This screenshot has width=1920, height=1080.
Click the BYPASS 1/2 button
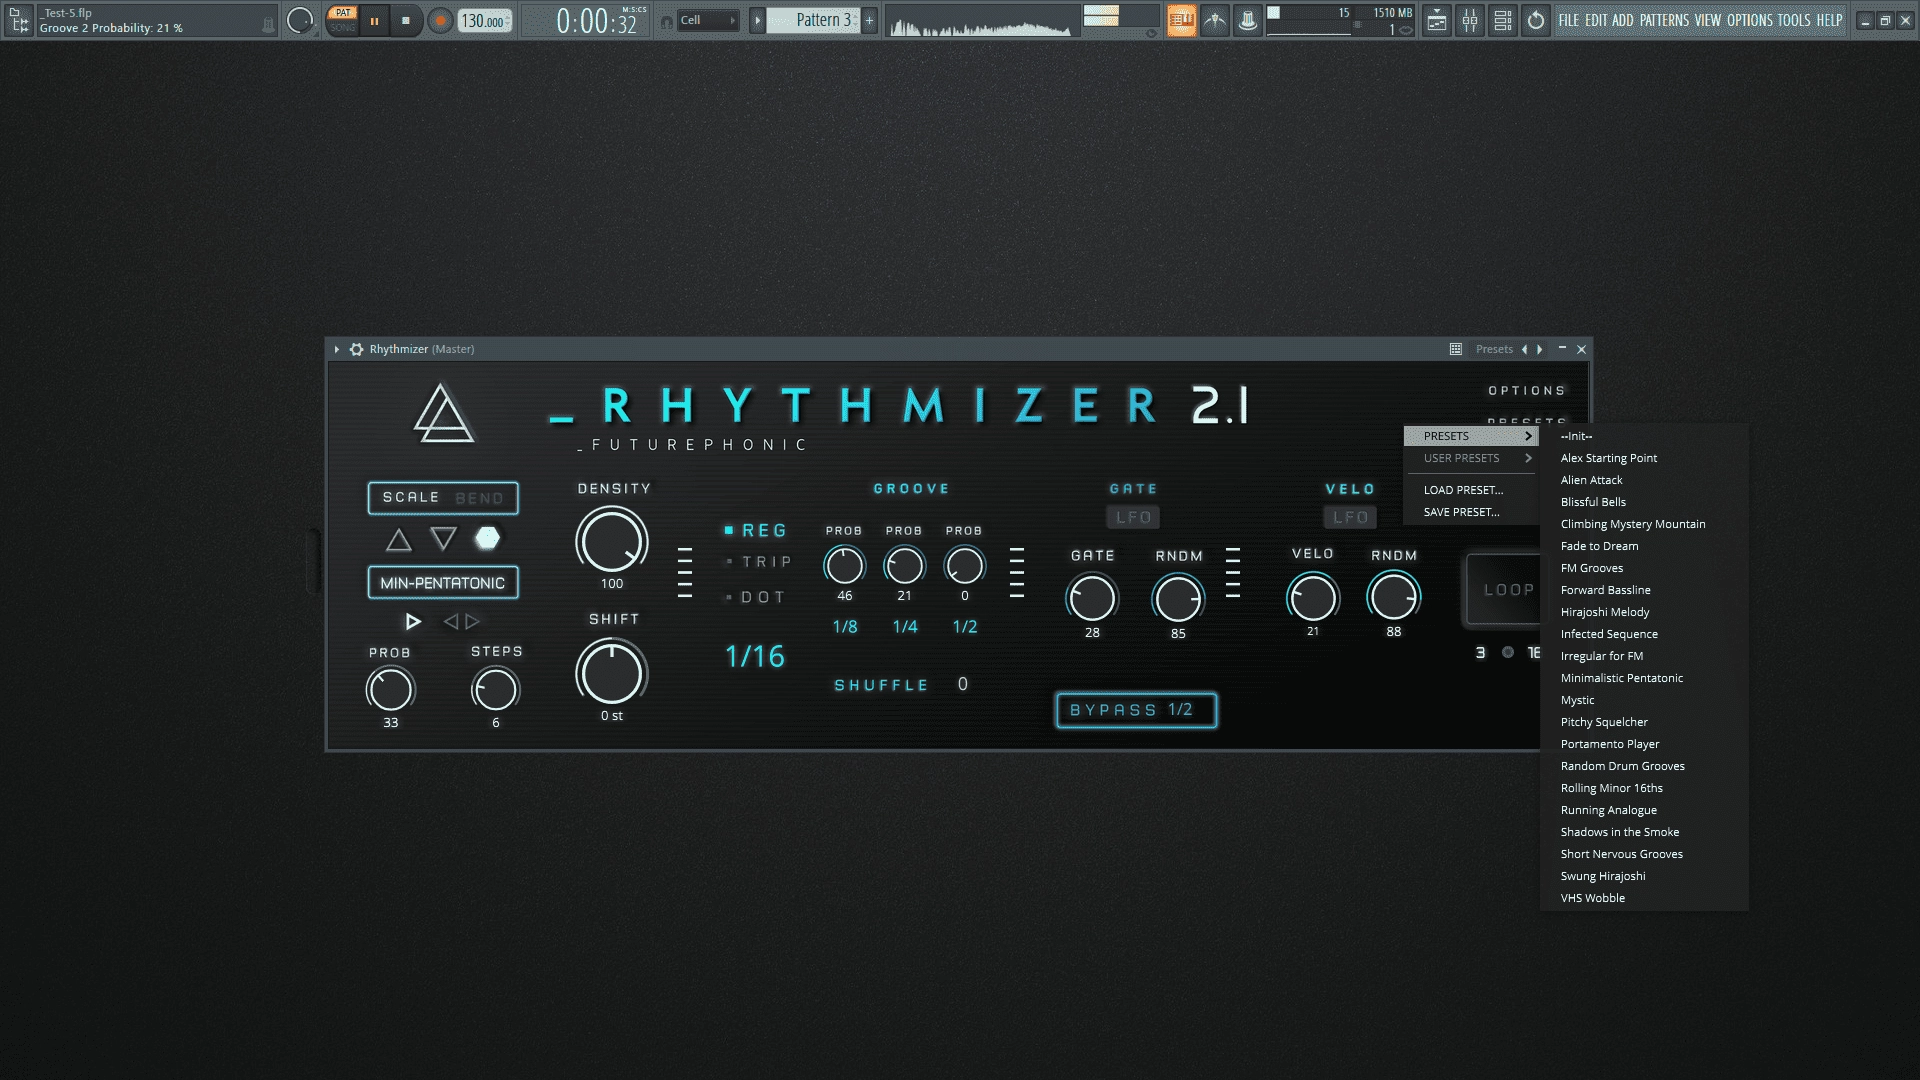[1136, 710]
